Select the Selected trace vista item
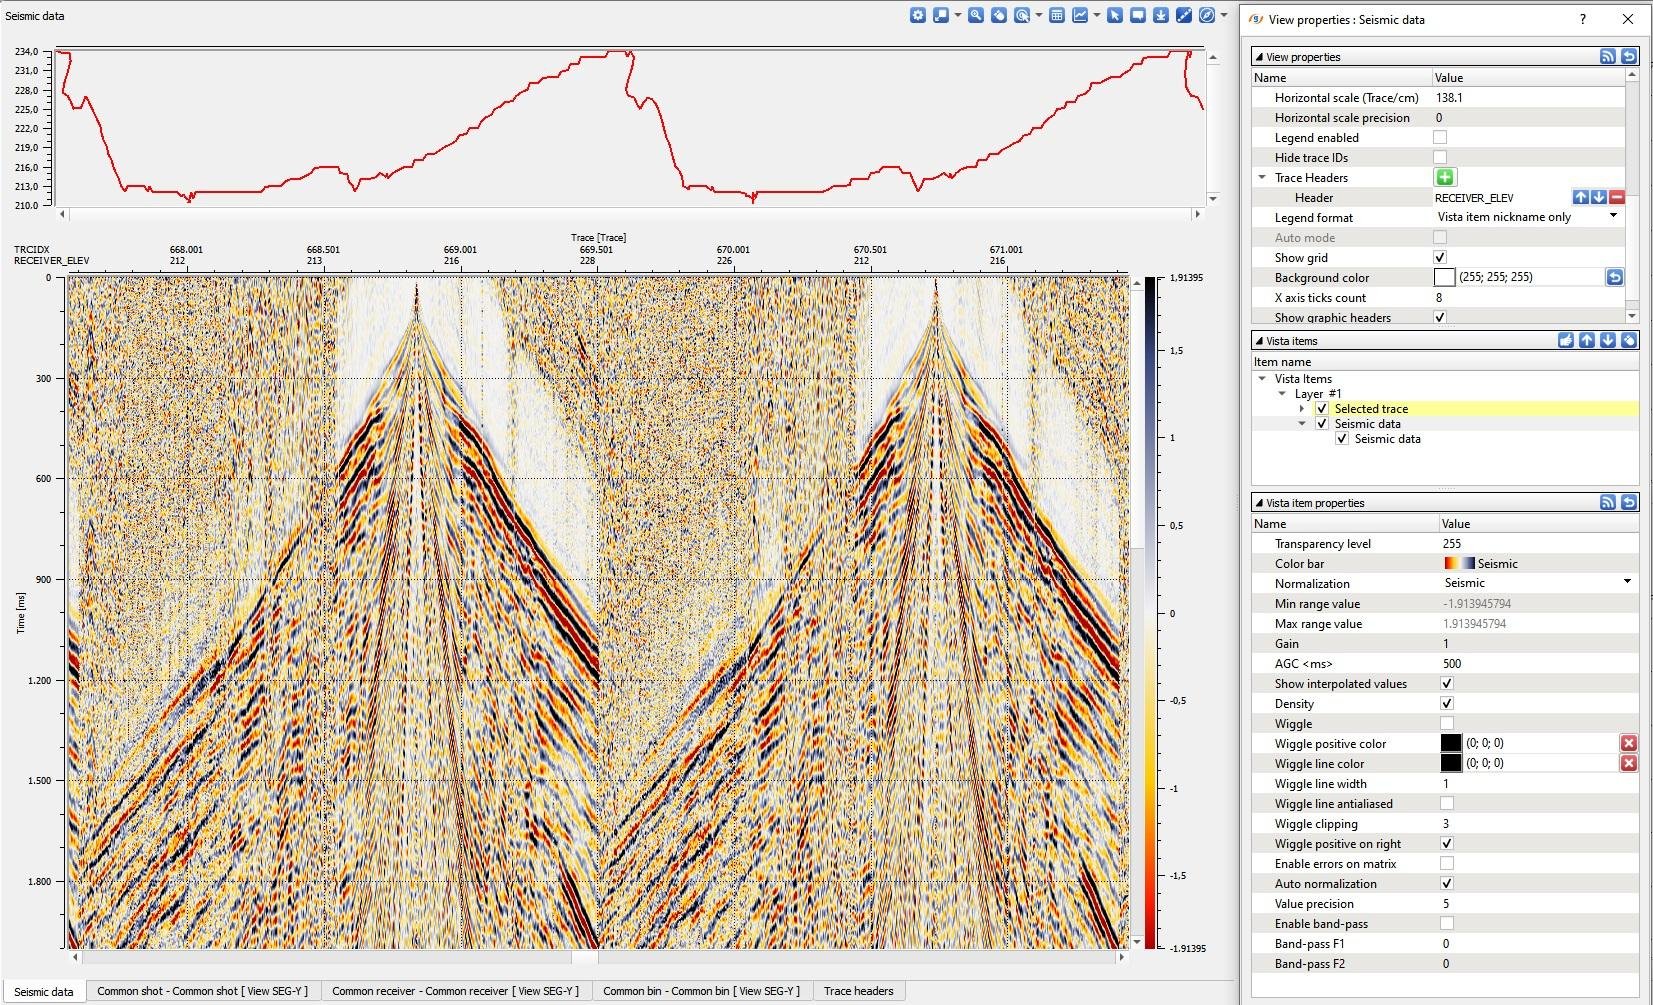 (x=1370, y=408)
